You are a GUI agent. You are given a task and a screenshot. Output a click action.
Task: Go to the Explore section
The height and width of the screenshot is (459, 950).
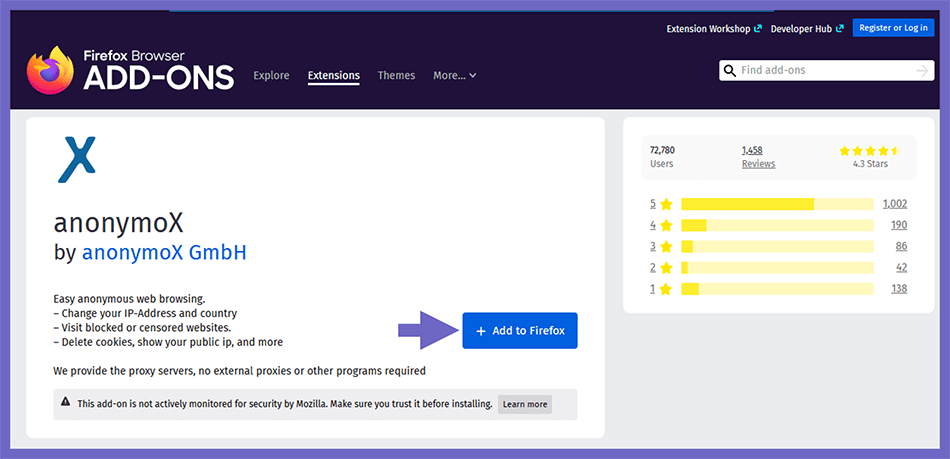click(271, 76)
